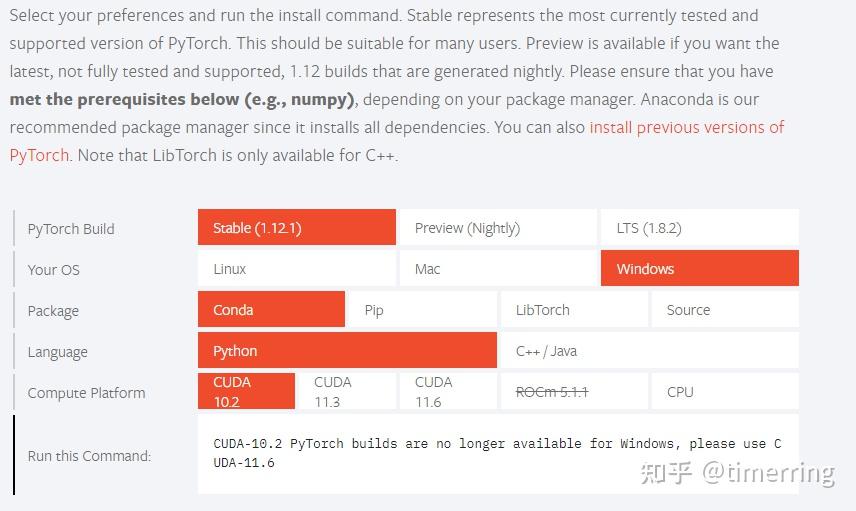Open the install previous versions of PyTorch link
856x511 pixels.
686,128
